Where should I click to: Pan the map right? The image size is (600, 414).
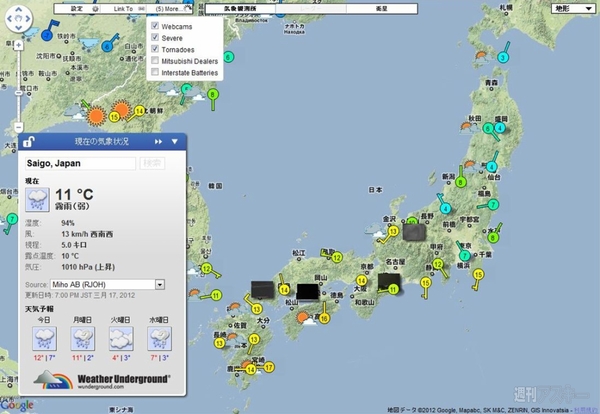(28, 18)
